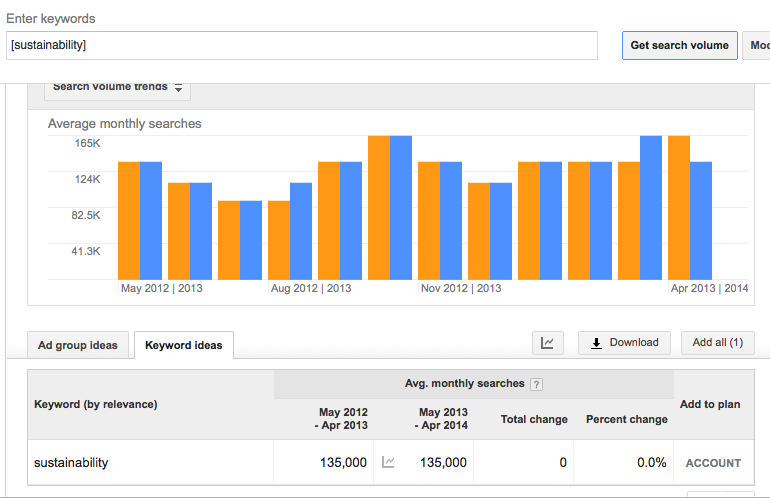The image size is (770, 498).
Task: Click the trend graph icon in sustainability row
Action: (388, 462)
